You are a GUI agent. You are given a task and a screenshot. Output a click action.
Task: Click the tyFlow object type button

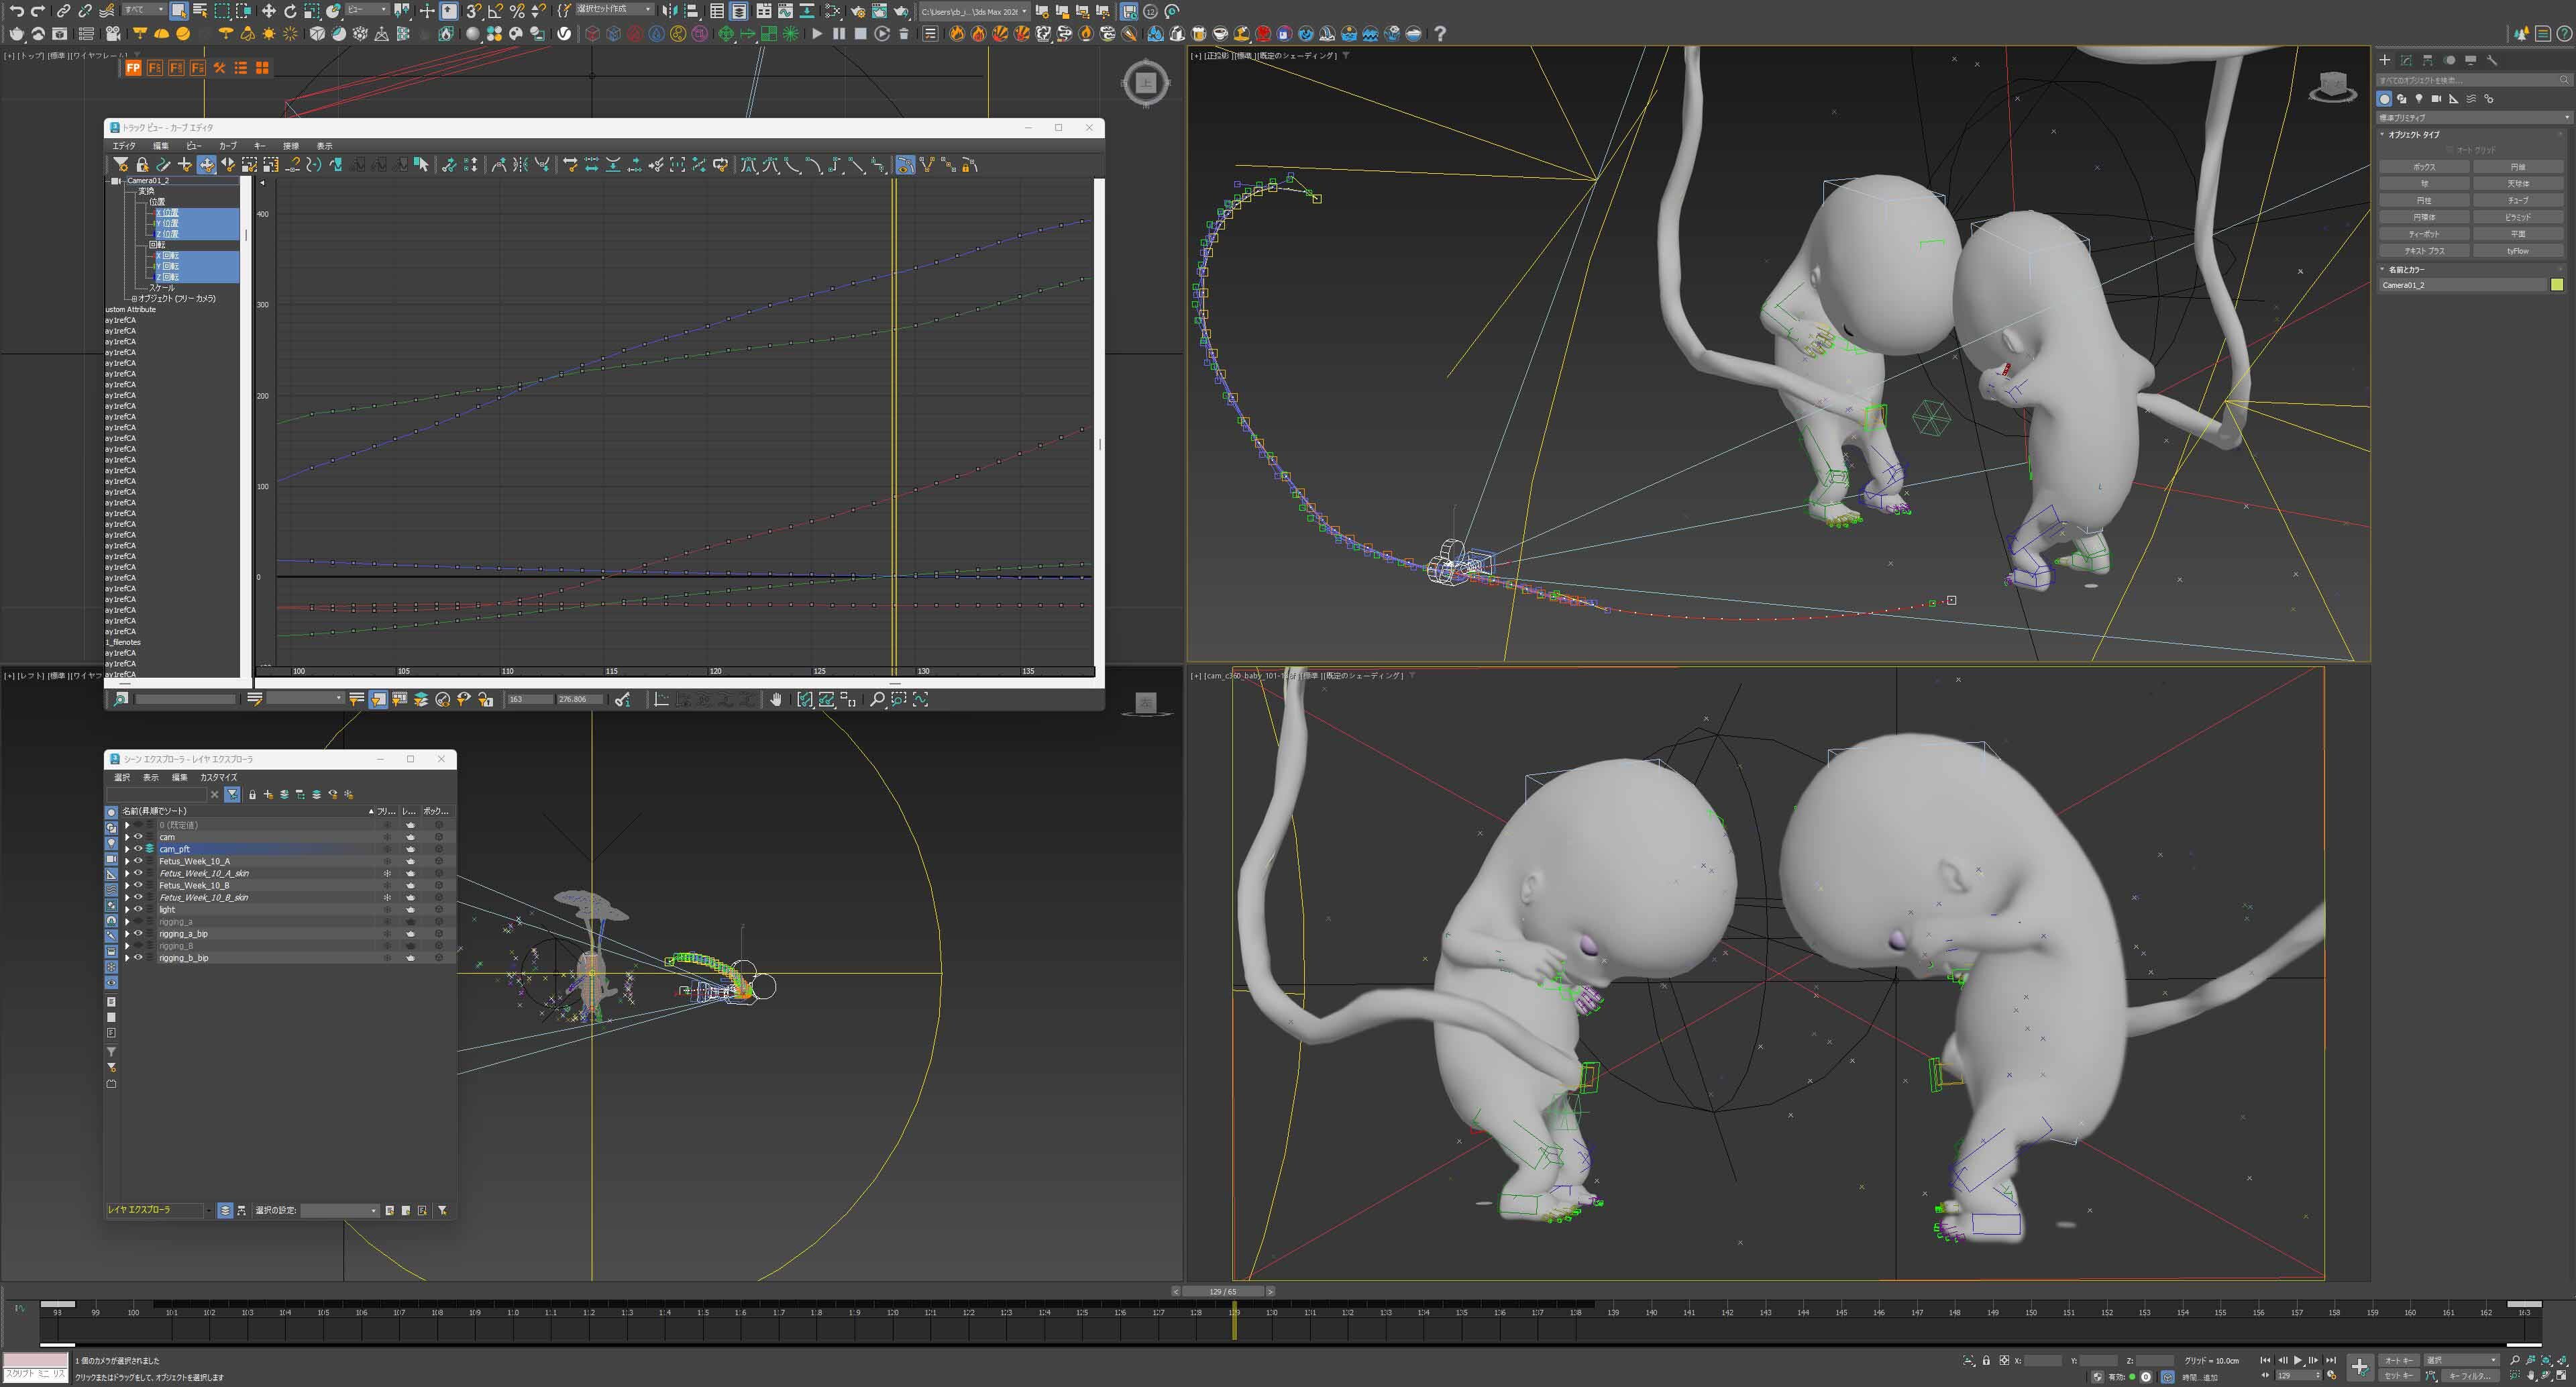2517,251
